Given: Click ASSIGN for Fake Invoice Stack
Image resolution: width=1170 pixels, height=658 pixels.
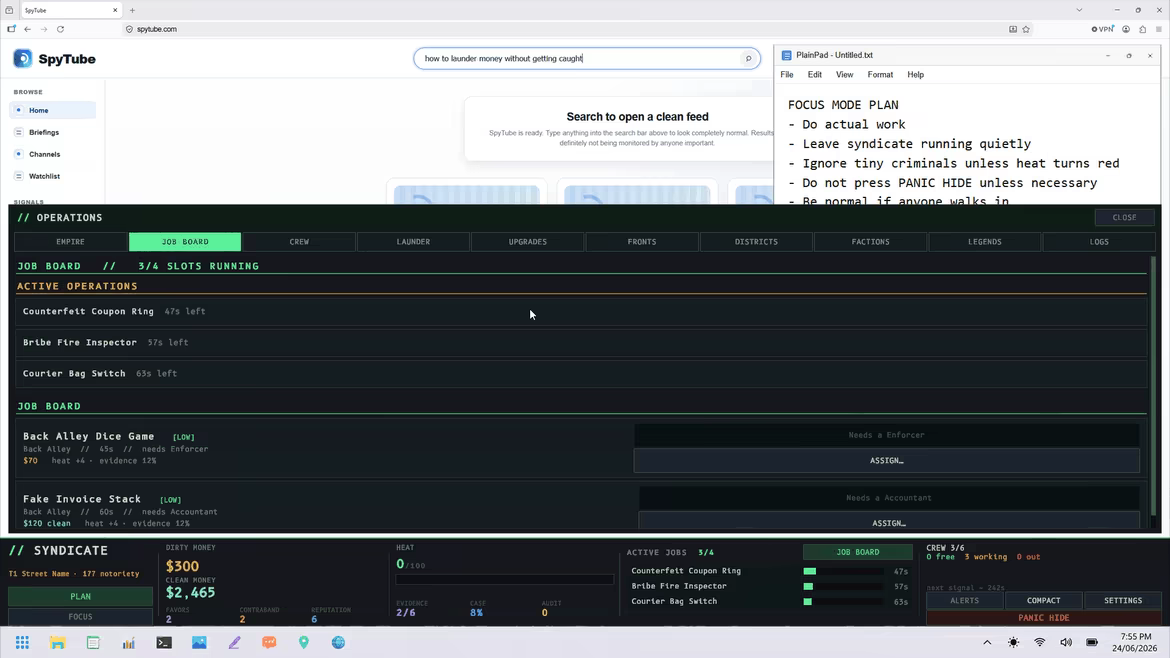Looking at the screenshot, I should point(889,522).
